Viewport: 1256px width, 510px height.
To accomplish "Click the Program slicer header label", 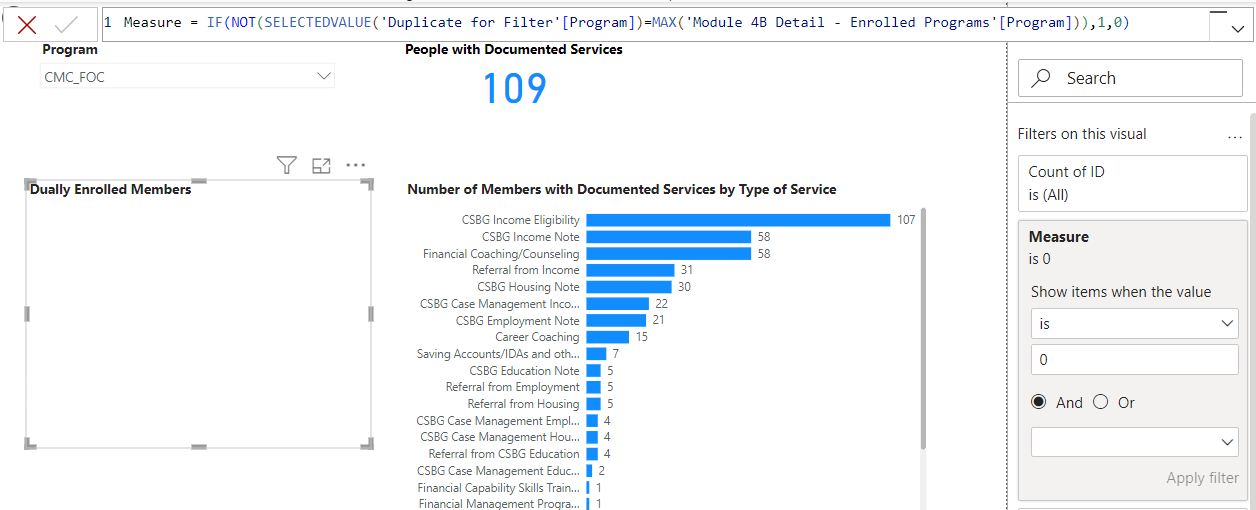I will (70, 49).
